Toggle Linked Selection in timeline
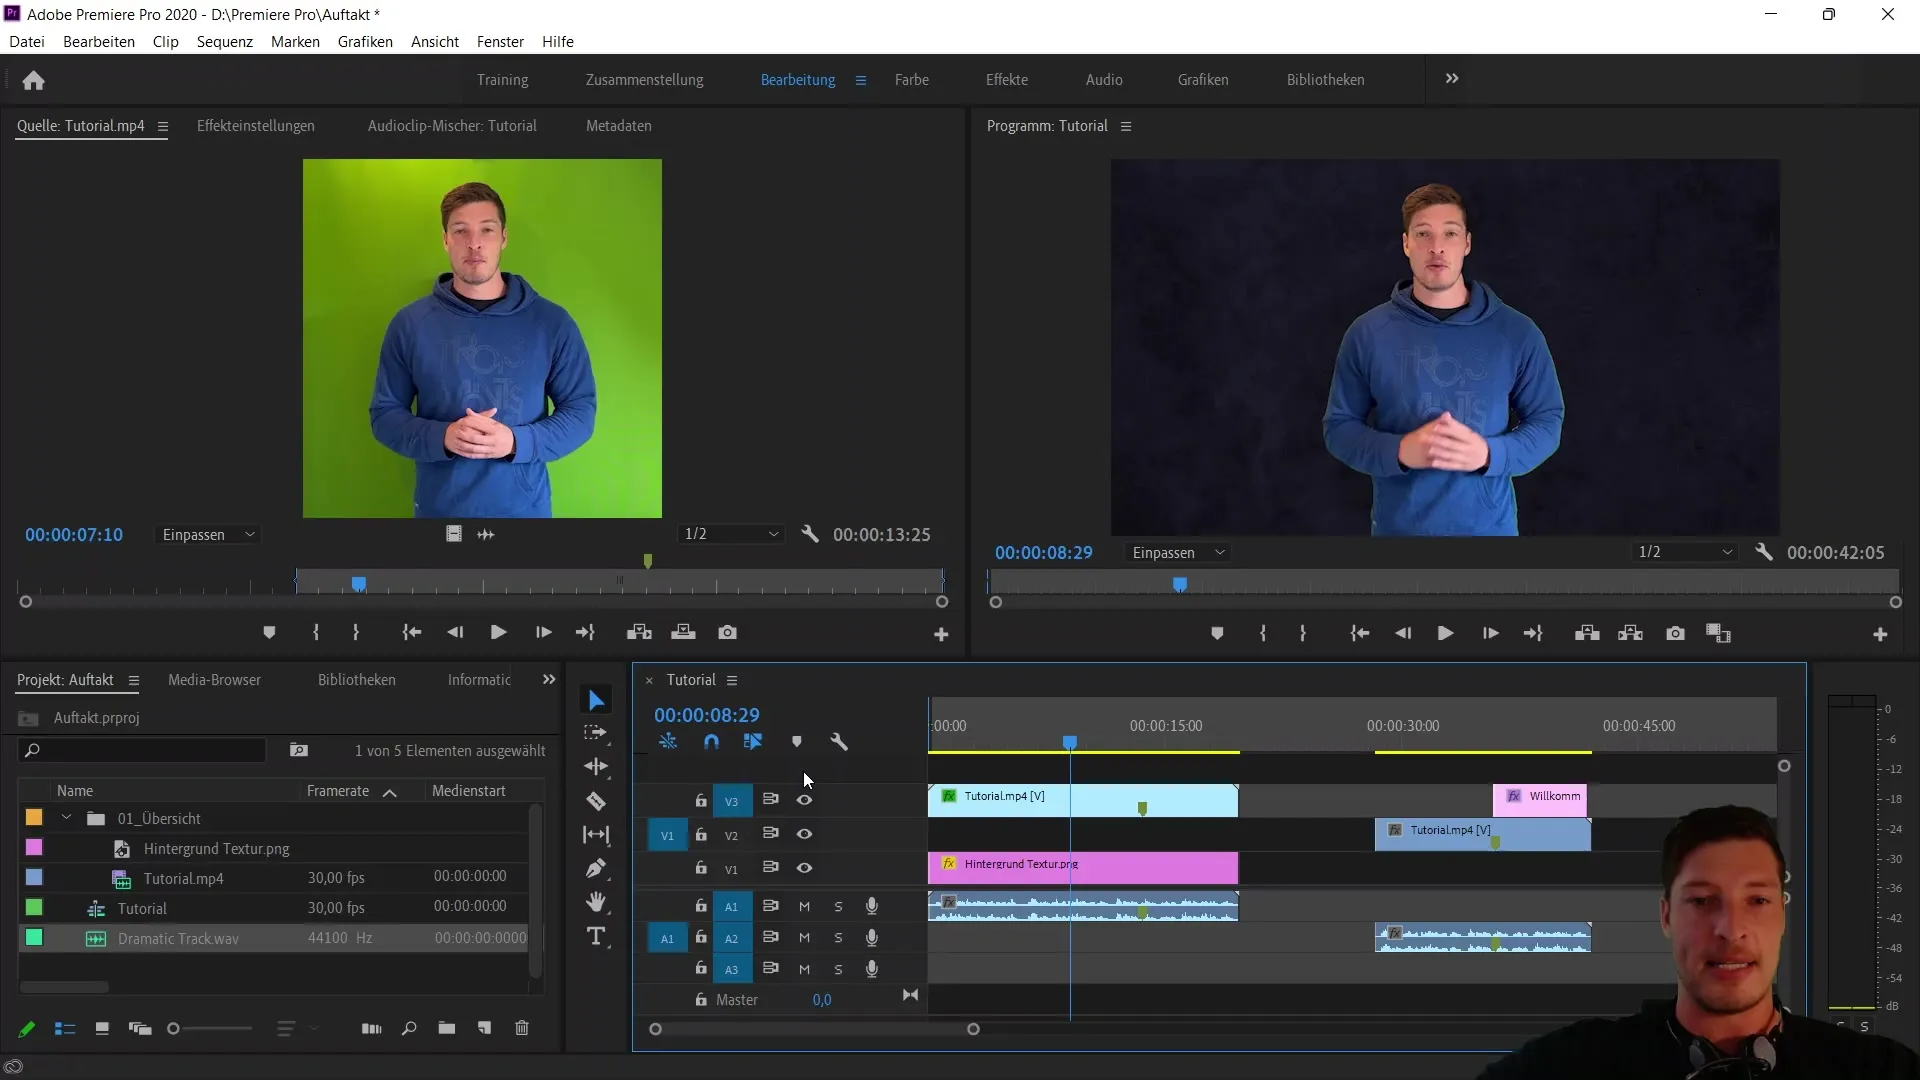1920x1080 pixels. [x=753, y=742]
